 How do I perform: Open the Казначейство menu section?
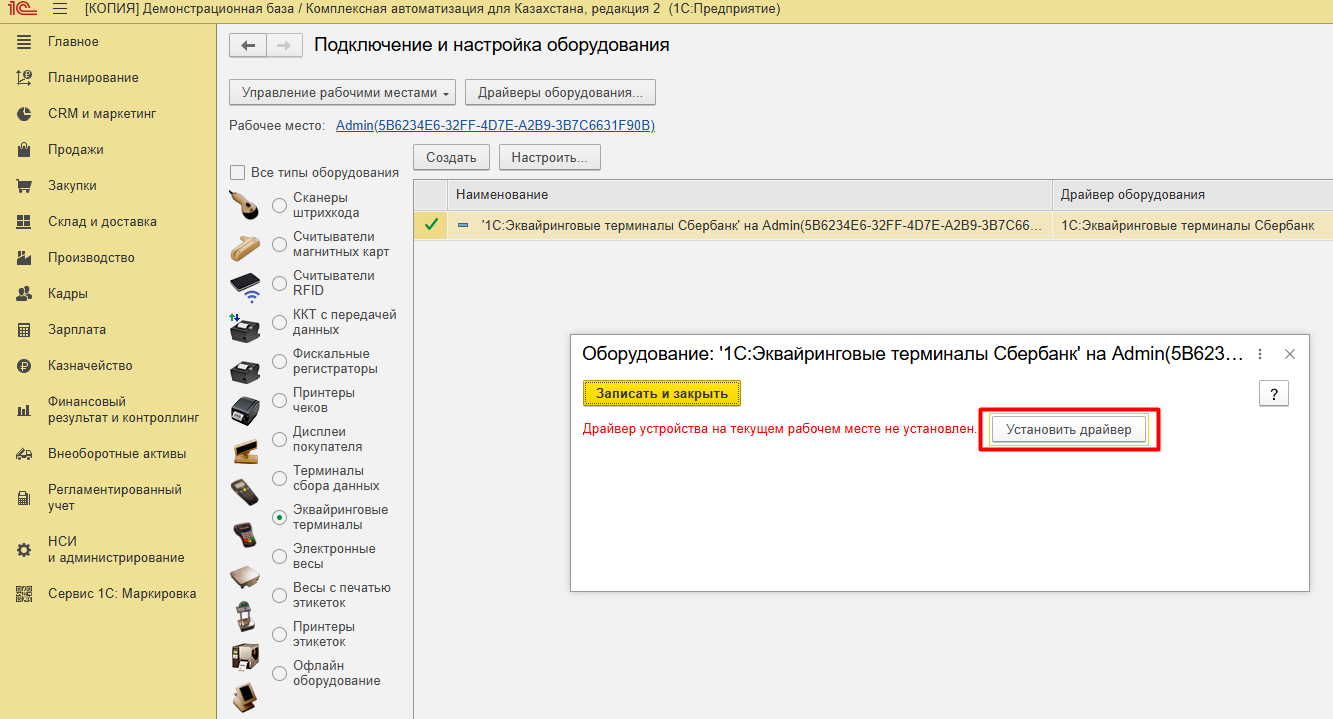(x=90, y=366)
